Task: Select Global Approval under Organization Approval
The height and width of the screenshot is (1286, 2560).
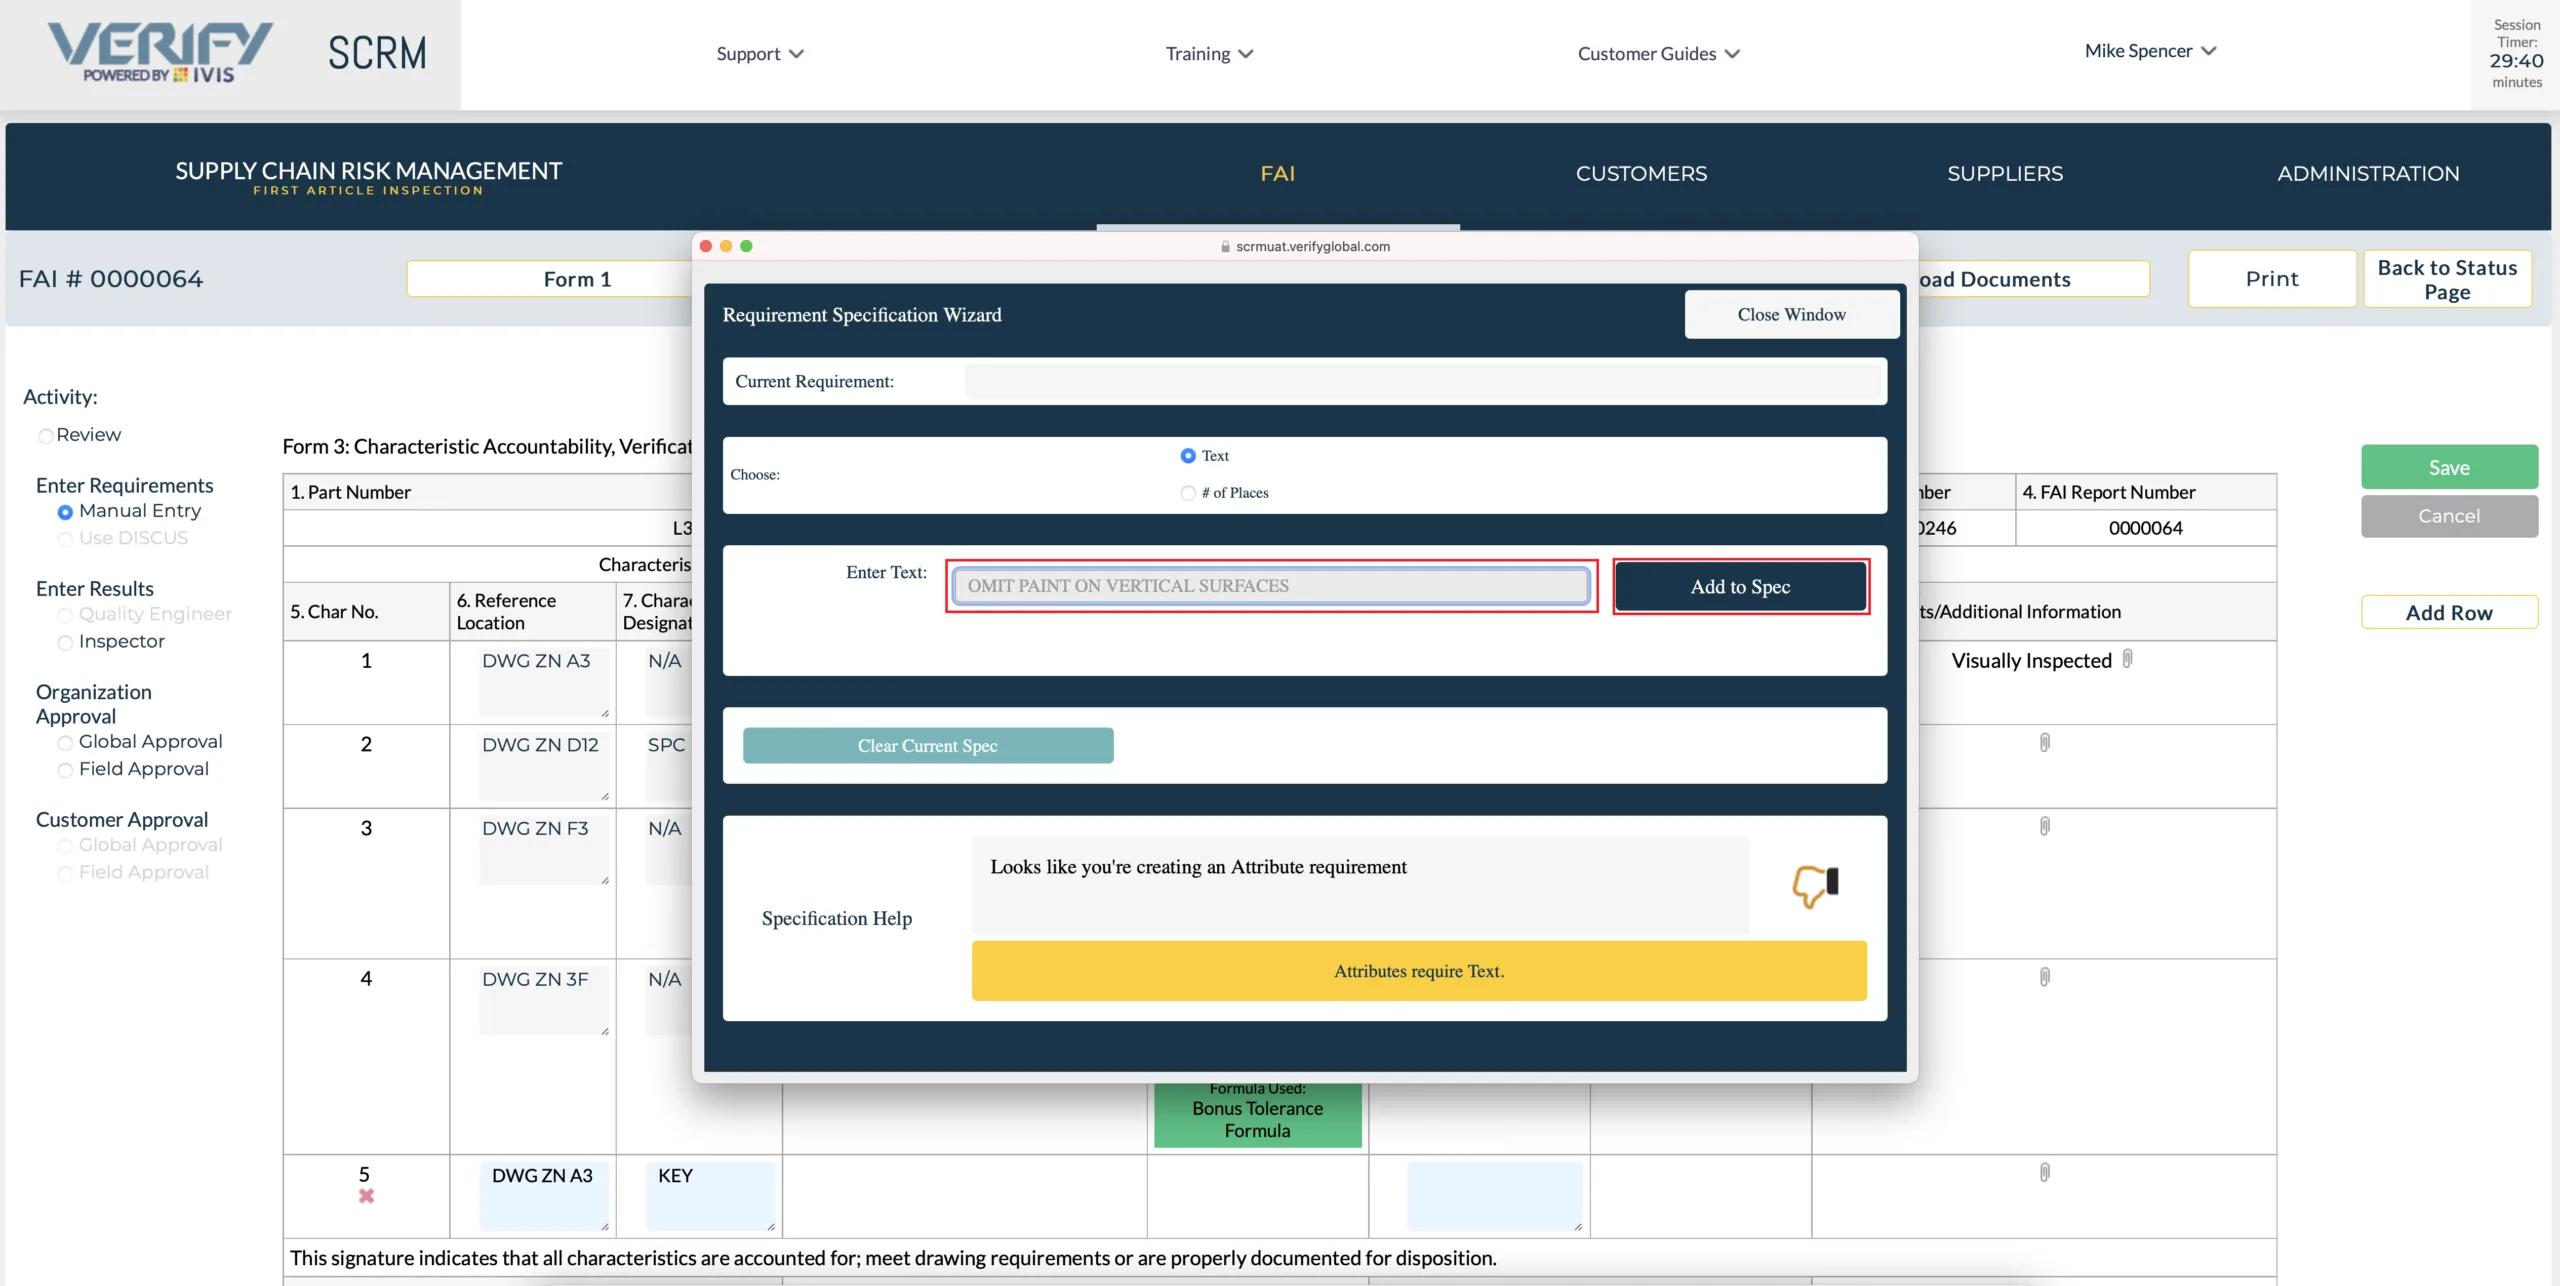Action: 65,743
